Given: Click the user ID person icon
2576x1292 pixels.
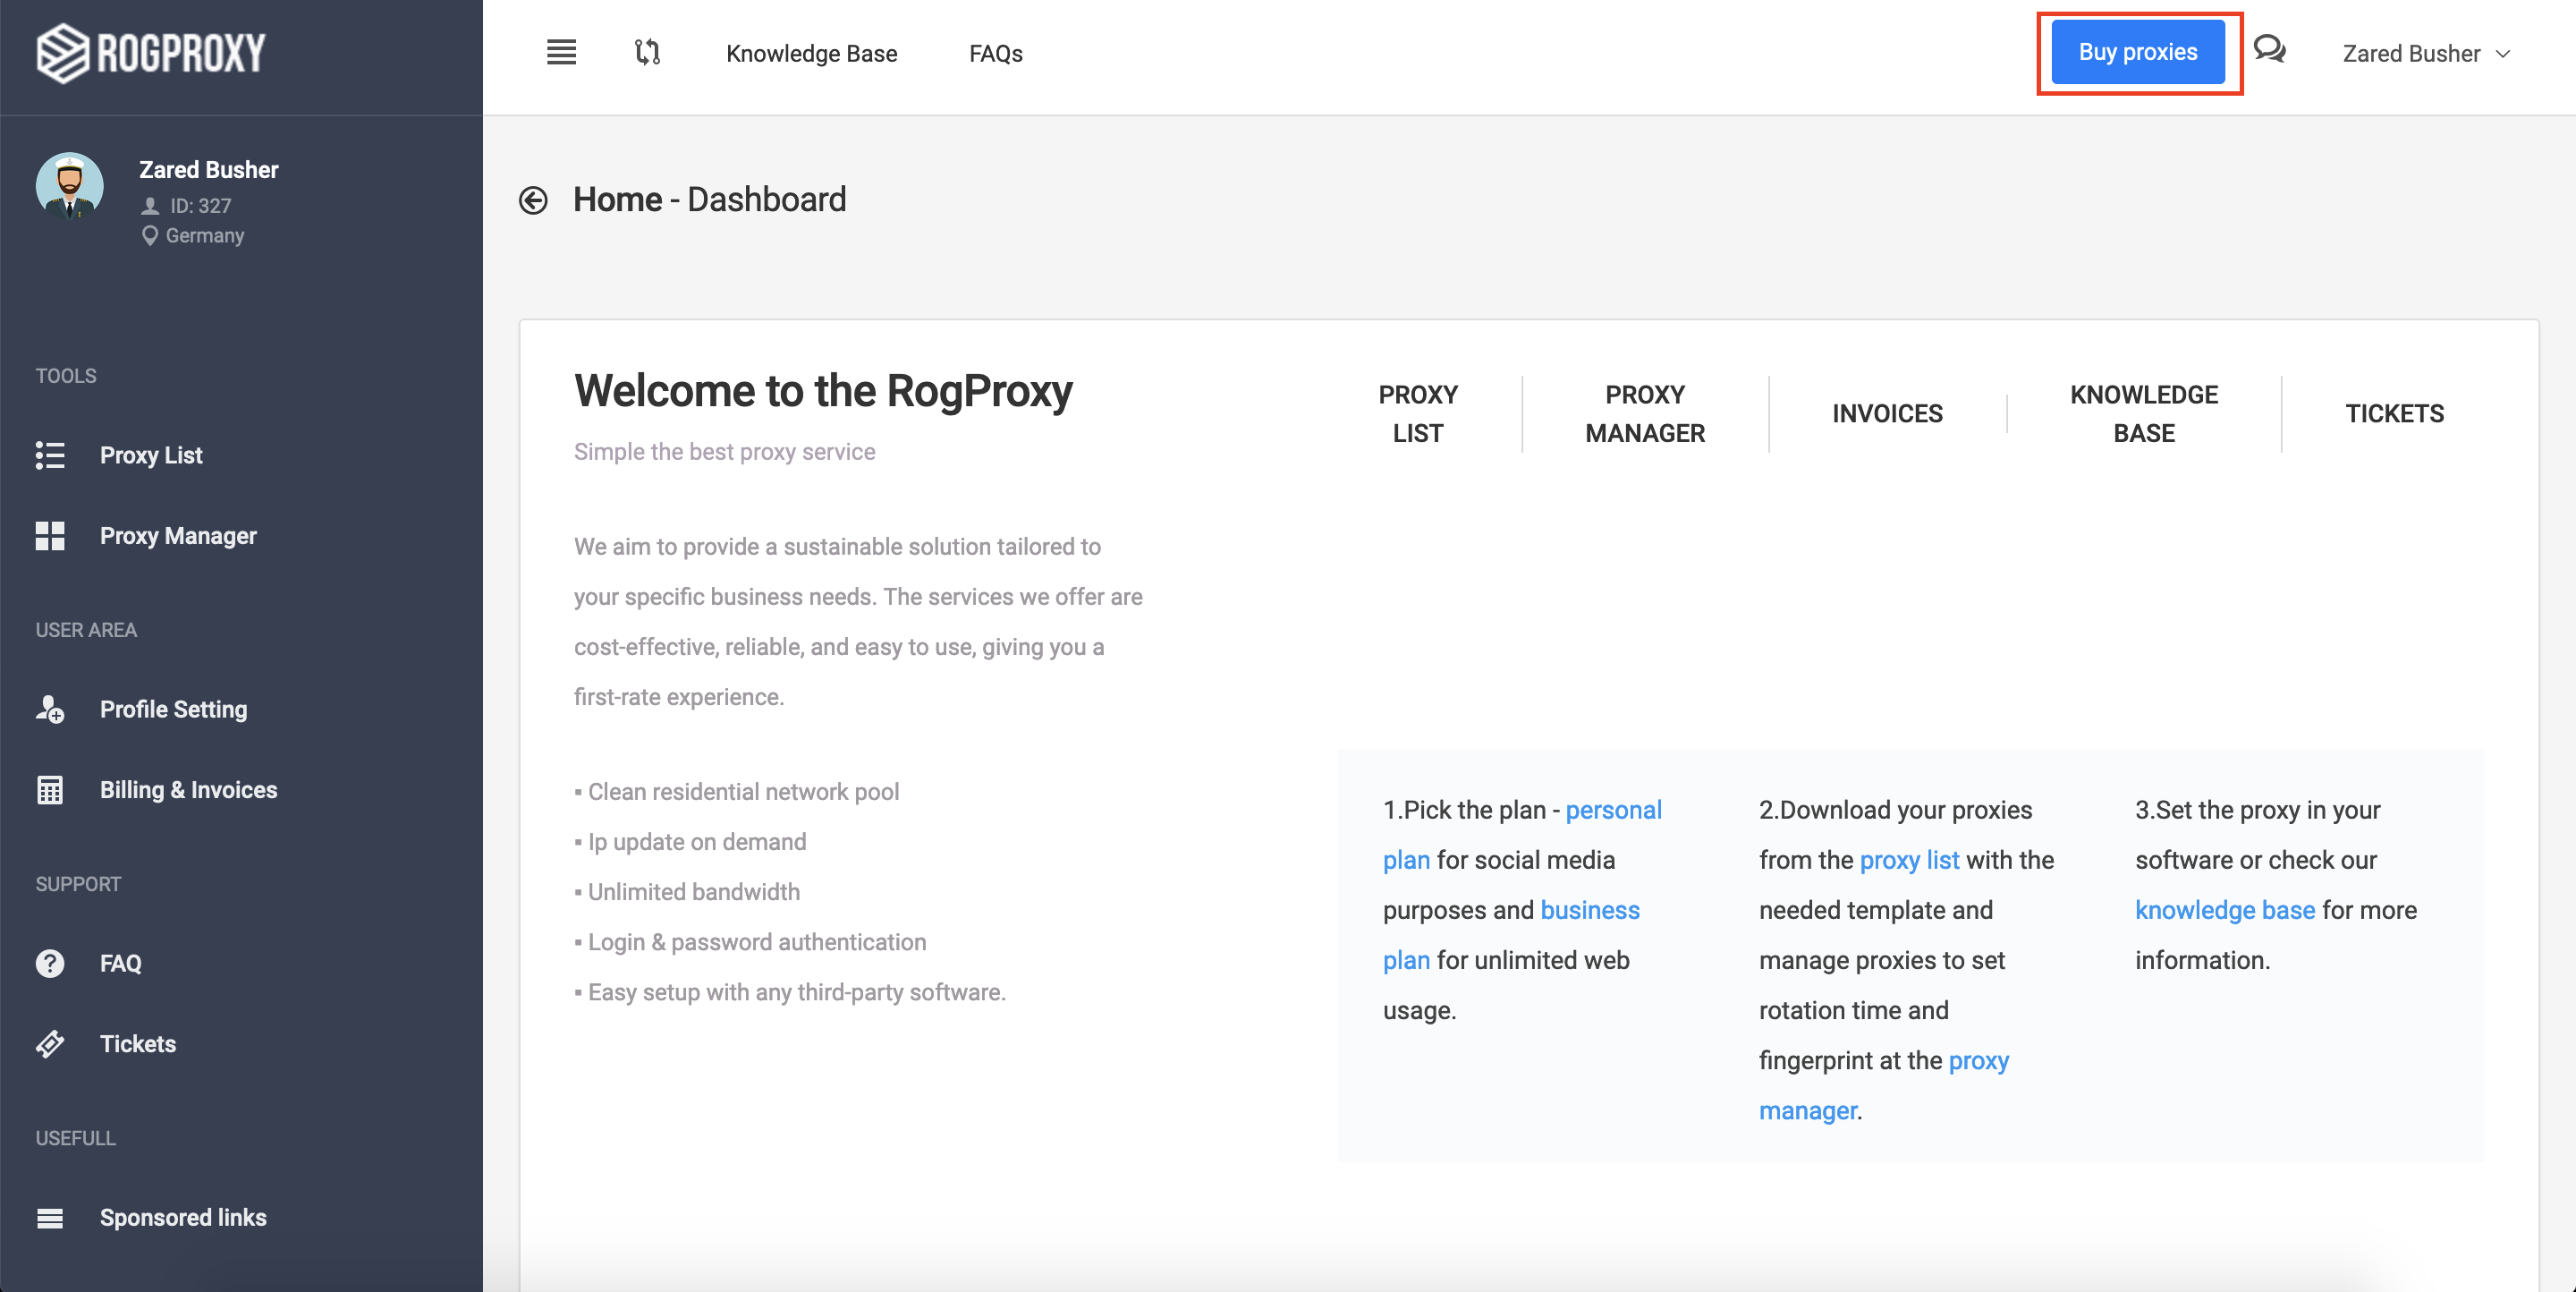Looking at the screenshot, I should tap(150, 206).
